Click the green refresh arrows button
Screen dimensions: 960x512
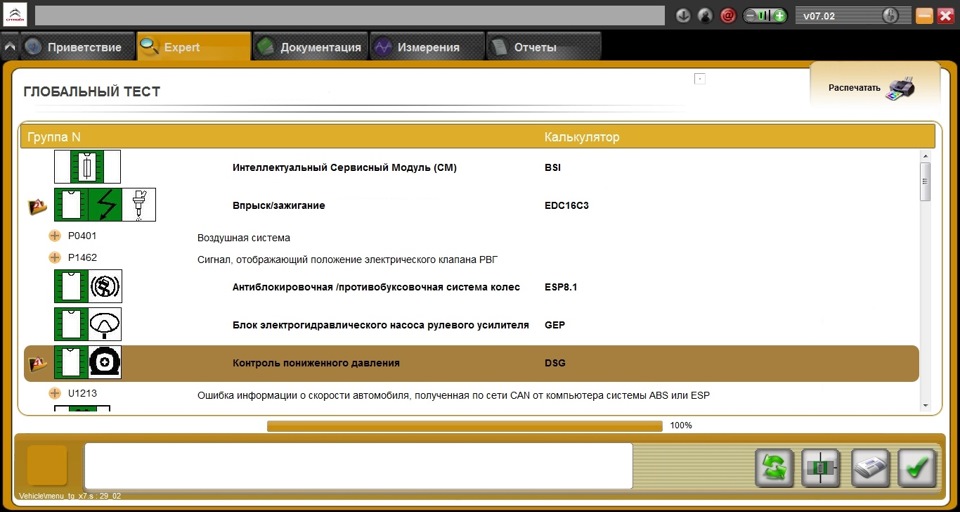coord(774,468)
